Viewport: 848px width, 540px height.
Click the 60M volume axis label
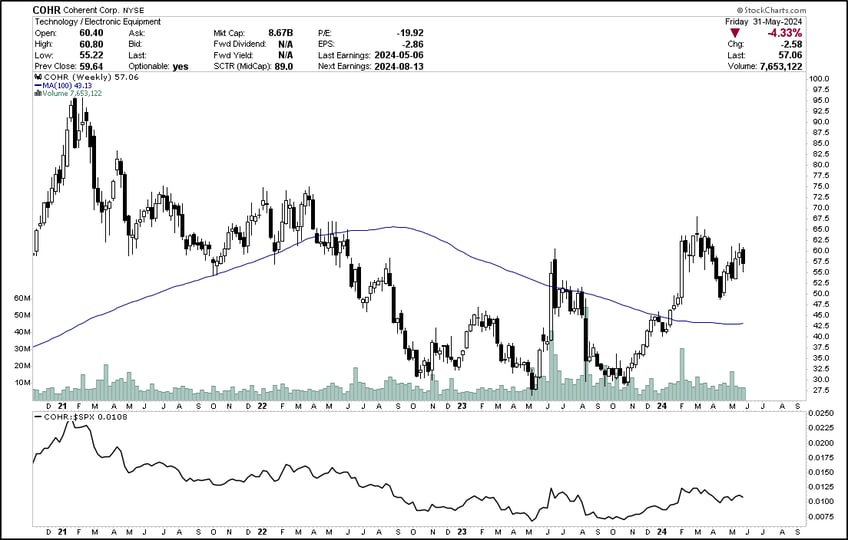22,298
